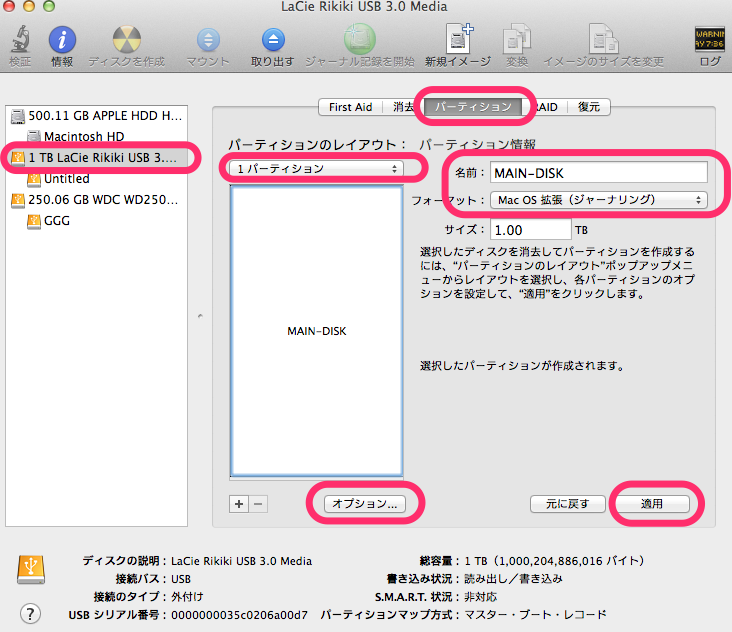Create a New Image (新規イメージ)
Viewport: 732px width, 632px height.
459,38
